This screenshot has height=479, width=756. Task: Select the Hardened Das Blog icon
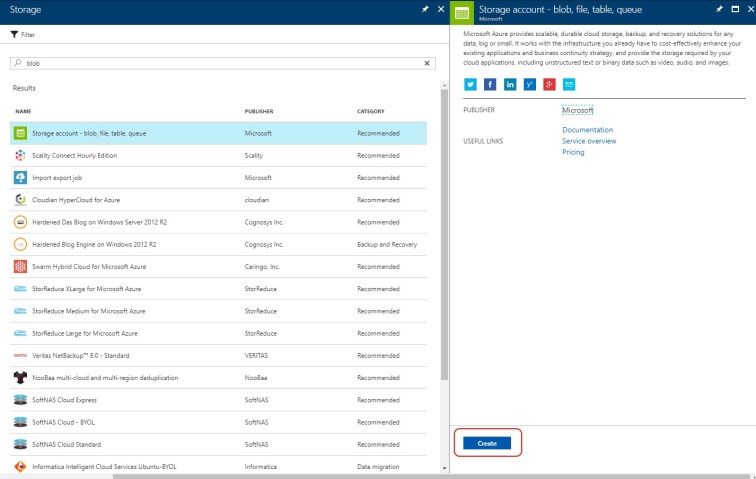click(20, 222)
